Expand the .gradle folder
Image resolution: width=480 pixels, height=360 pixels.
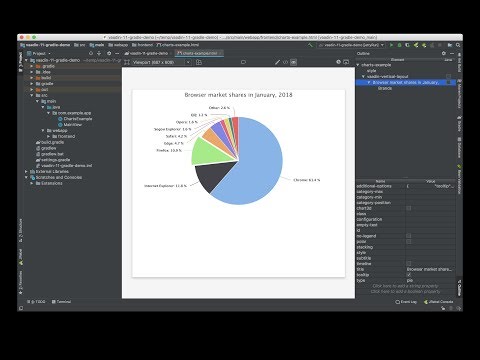pos(32,66)
